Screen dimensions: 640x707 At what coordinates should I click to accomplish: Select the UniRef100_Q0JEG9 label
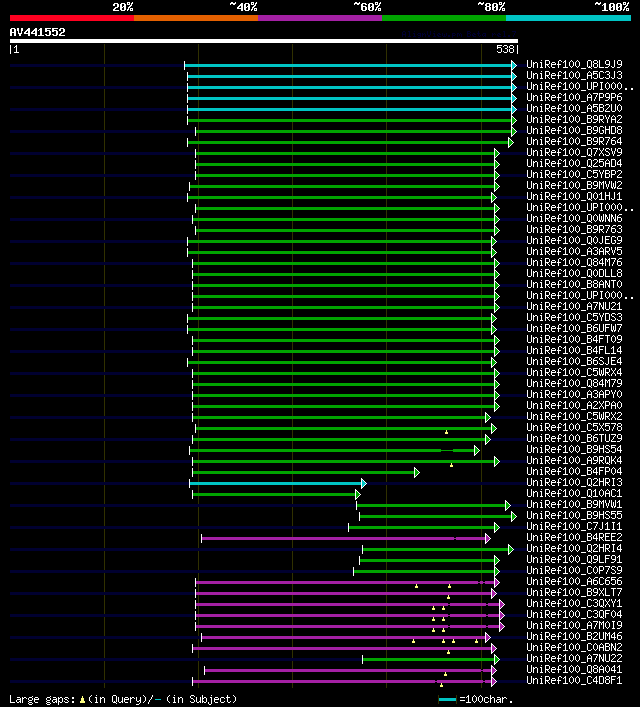tap(574, 240)
